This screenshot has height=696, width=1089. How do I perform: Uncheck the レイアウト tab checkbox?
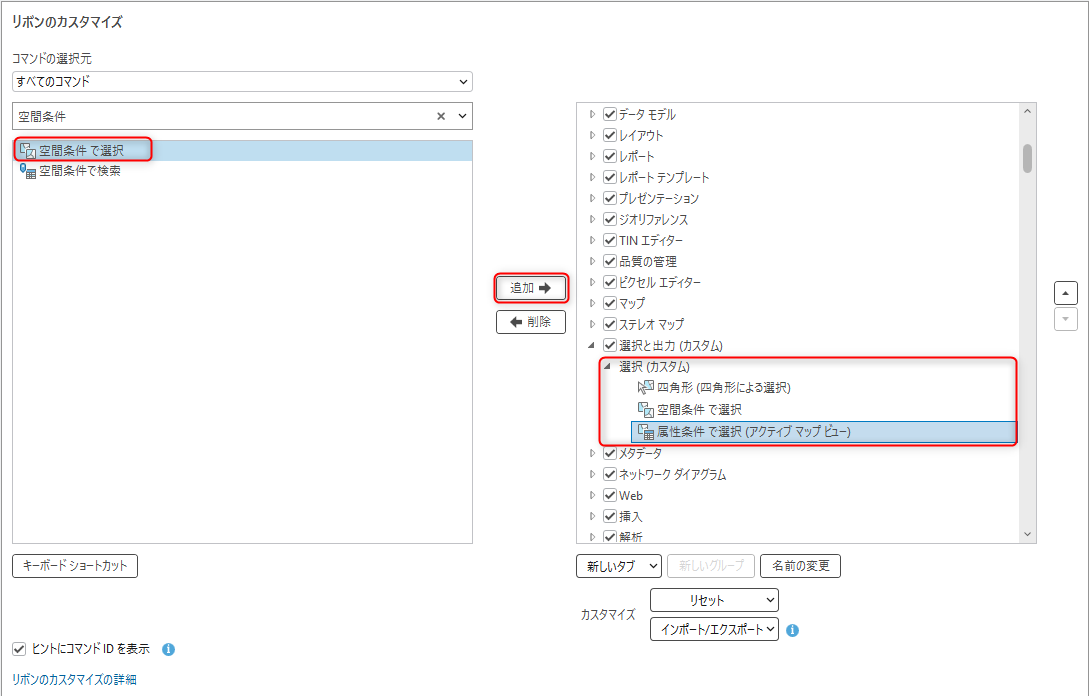click(x=610, y=135)
